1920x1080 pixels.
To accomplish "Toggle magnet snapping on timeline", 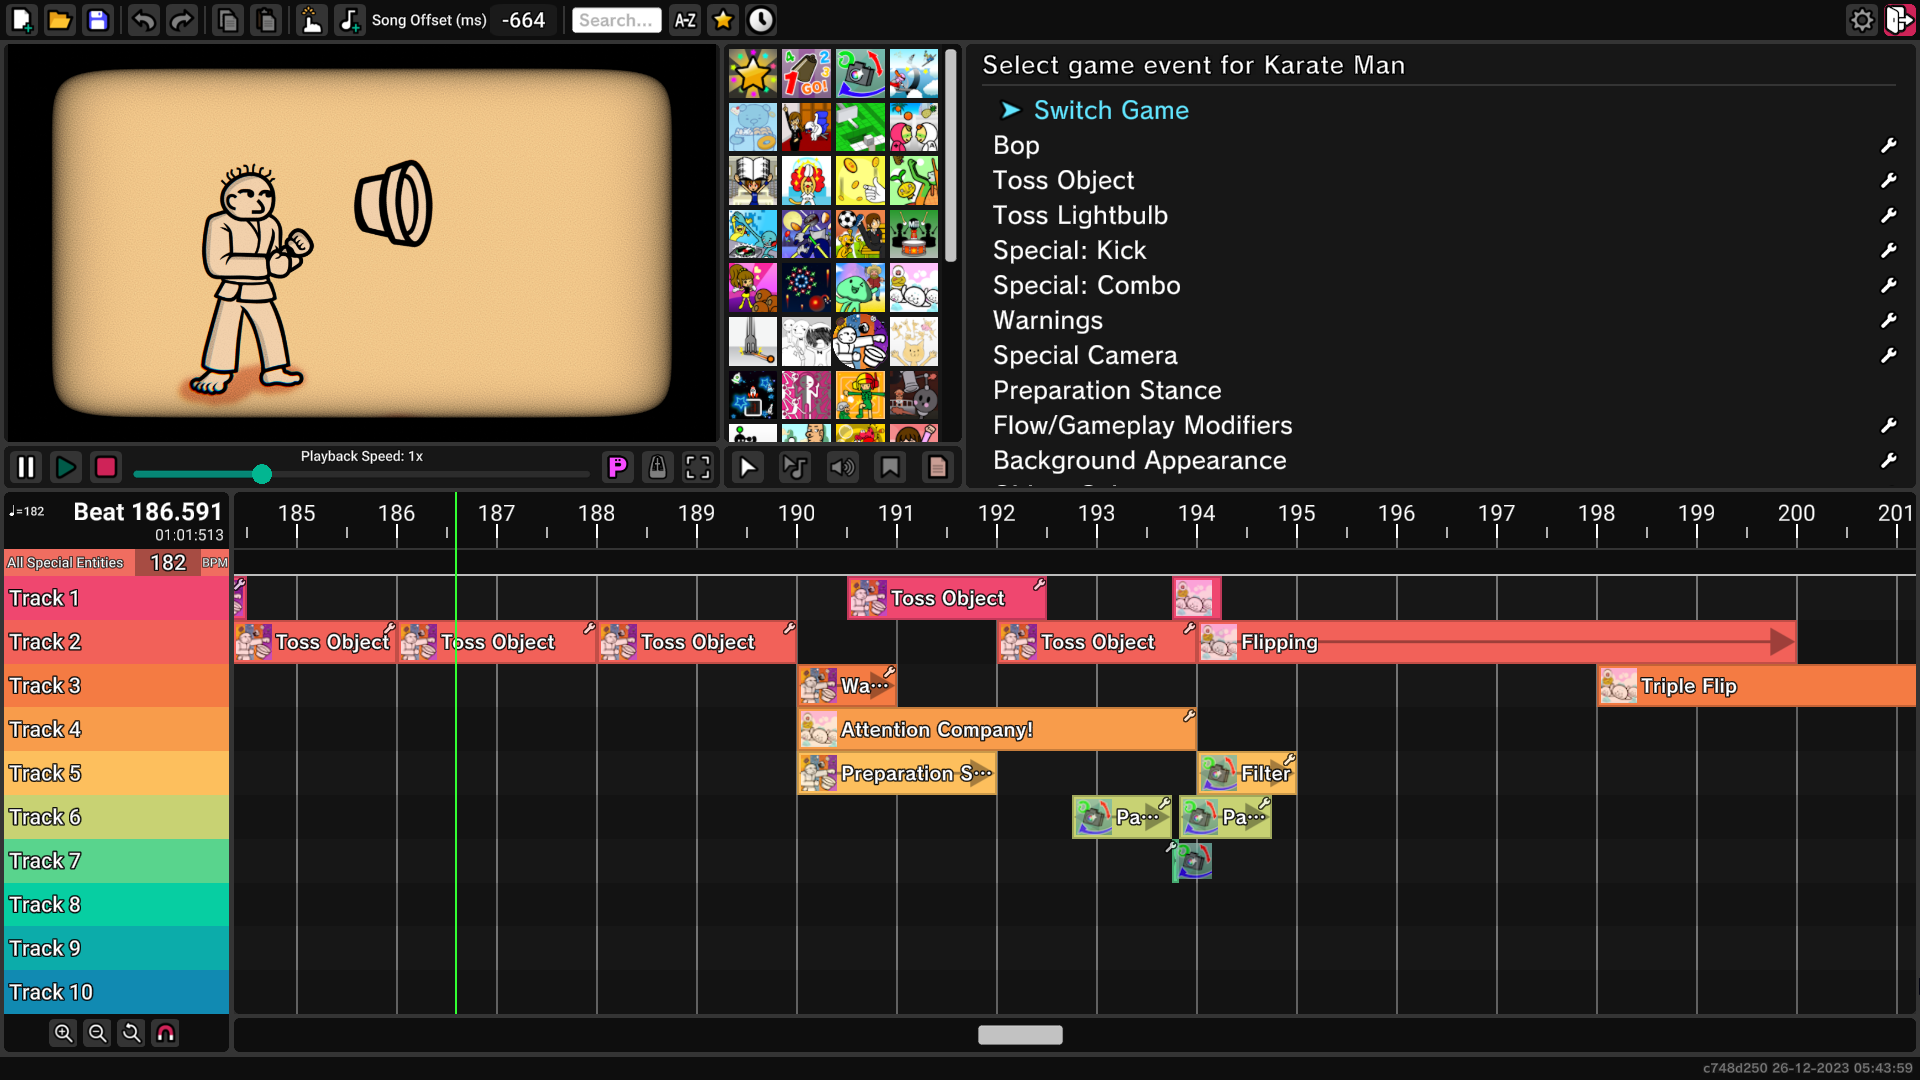I will tap(166, 1033).
